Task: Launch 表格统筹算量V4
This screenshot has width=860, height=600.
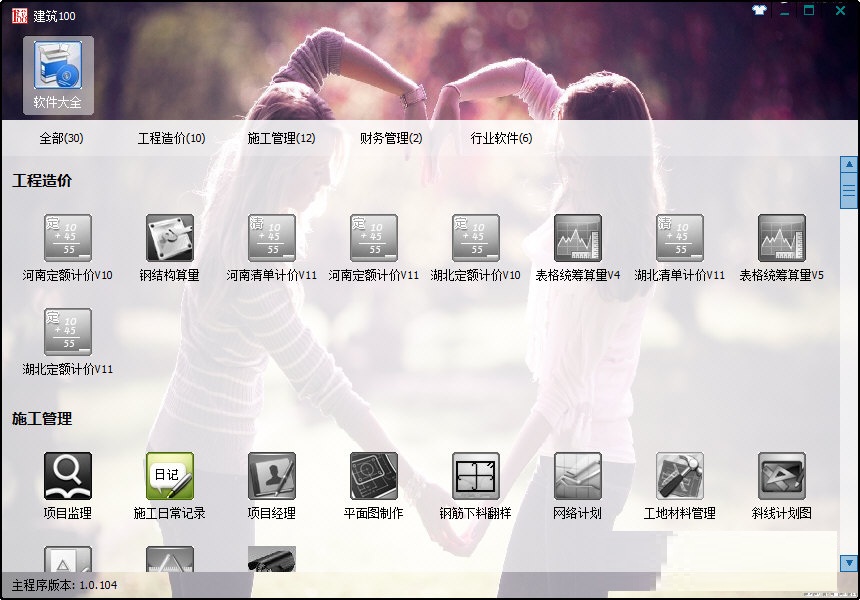Action: (577, 240)
